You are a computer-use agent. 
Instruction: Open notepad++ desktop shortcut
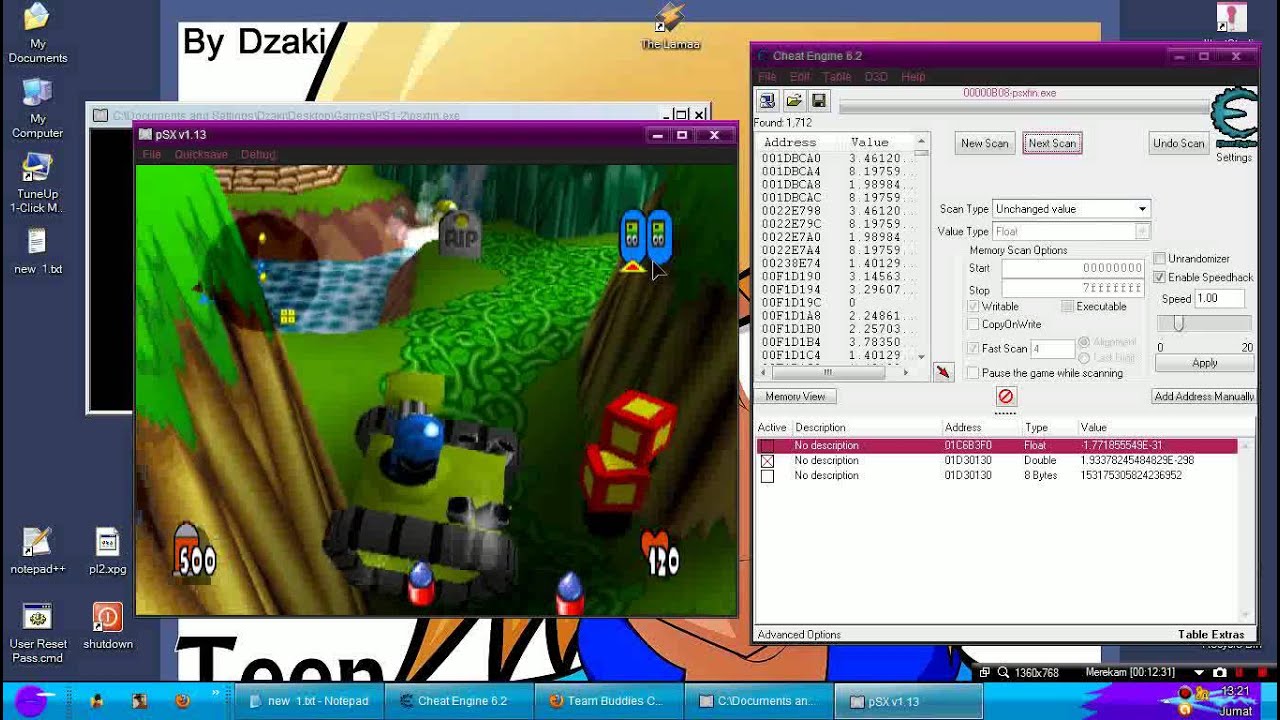[38, 551]
